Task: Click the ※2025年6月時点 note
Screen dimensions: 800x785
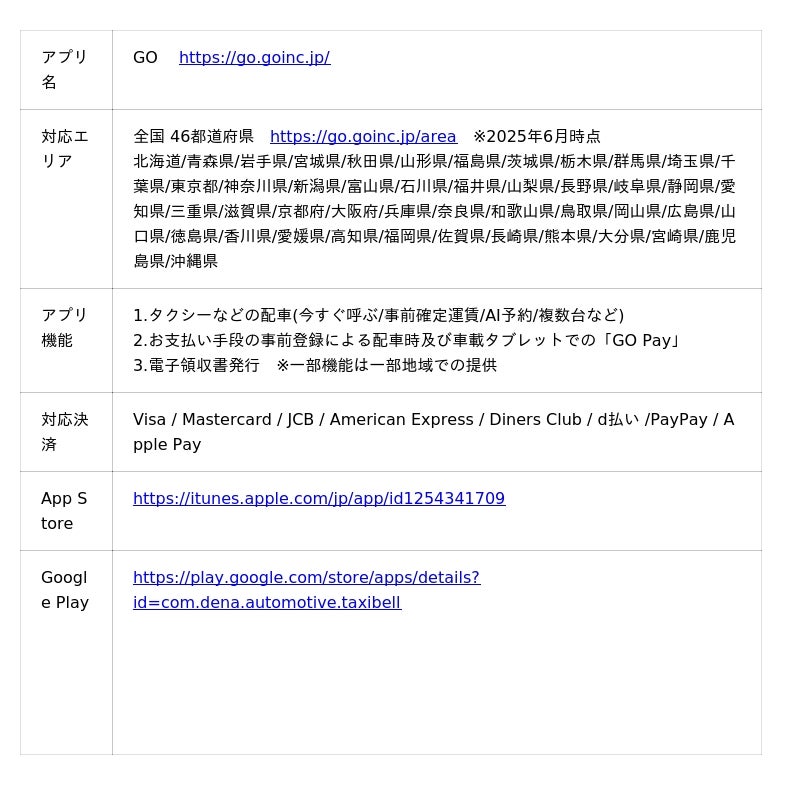Action: (x=537, y=137)
